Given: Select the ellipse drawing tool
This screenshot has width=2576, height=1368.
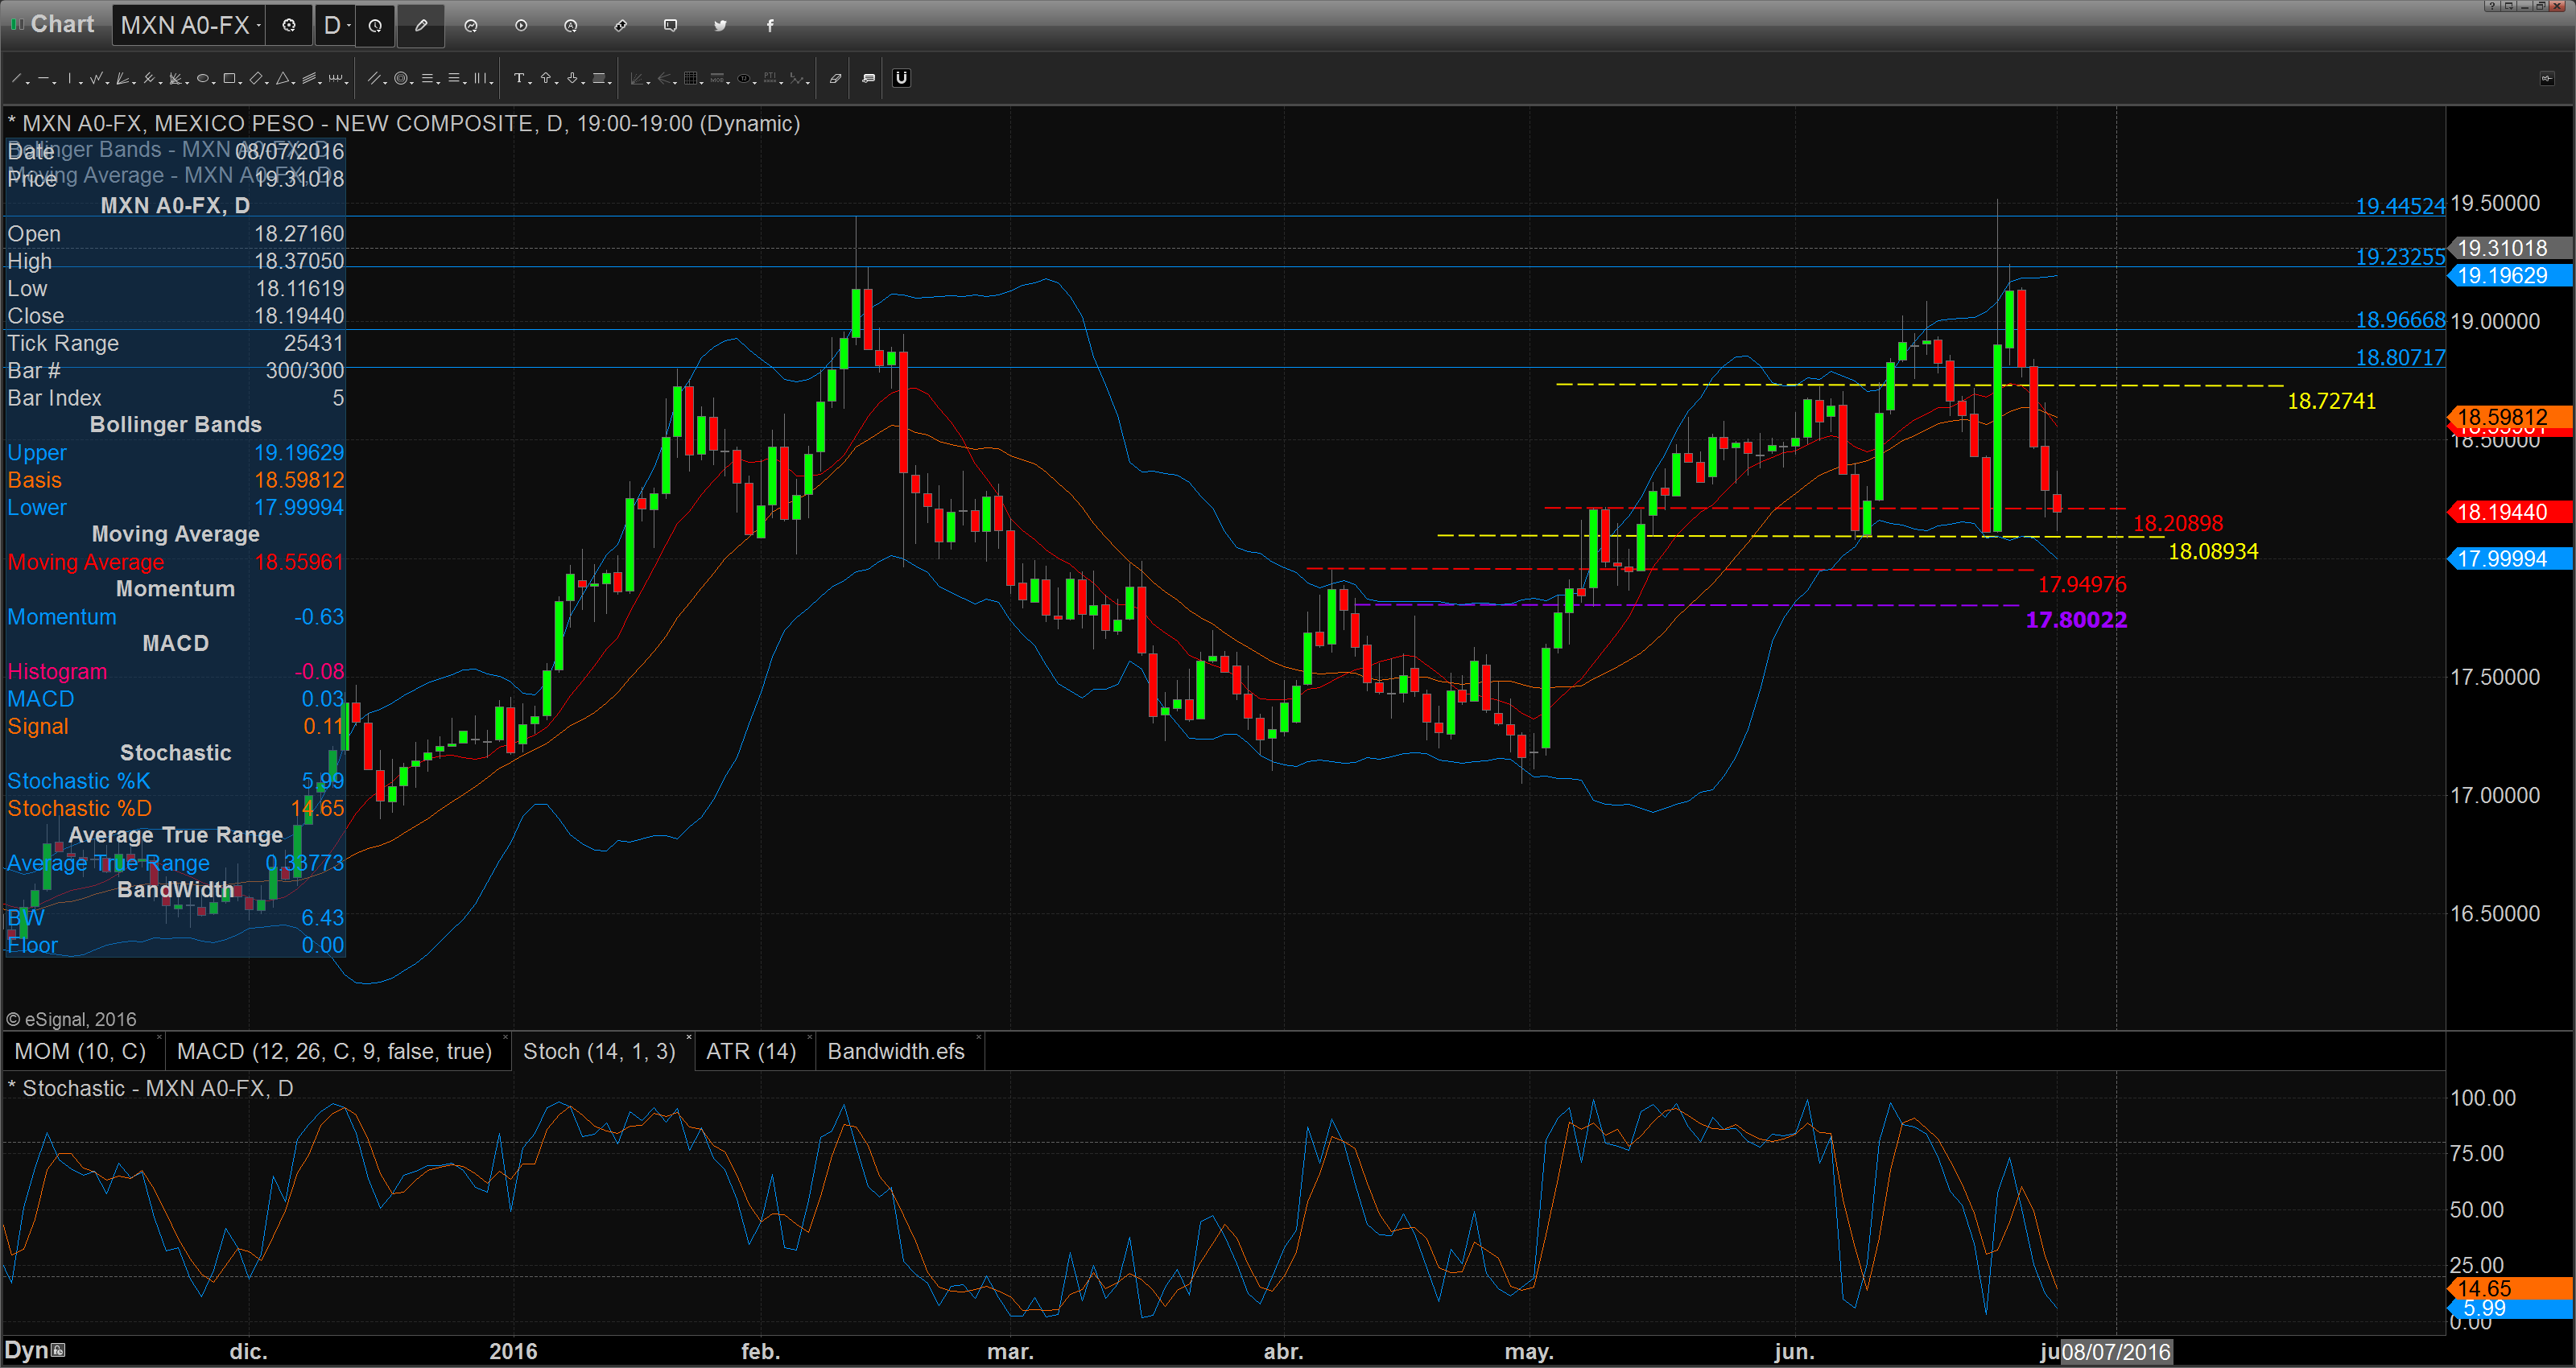Looking at the screenshot, I should 203,78.
